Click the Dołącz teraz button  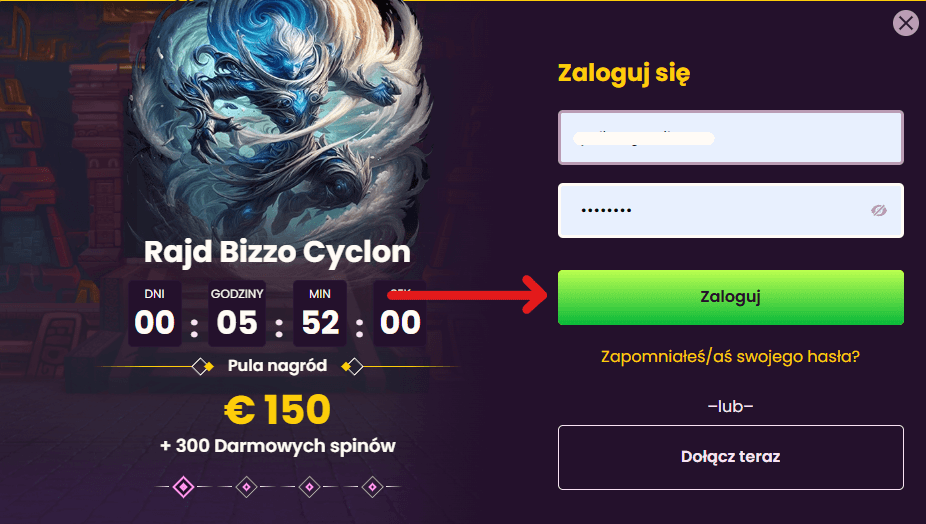click(x=731, y=457)
